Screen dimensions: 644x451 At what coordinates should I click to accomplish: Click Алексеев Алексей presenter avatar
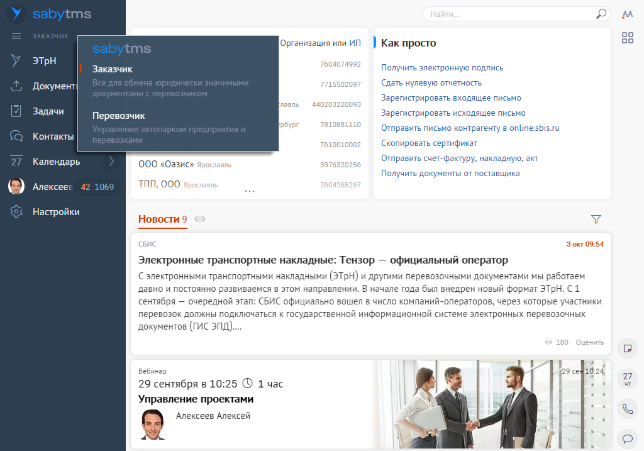[x=153, y=425]
